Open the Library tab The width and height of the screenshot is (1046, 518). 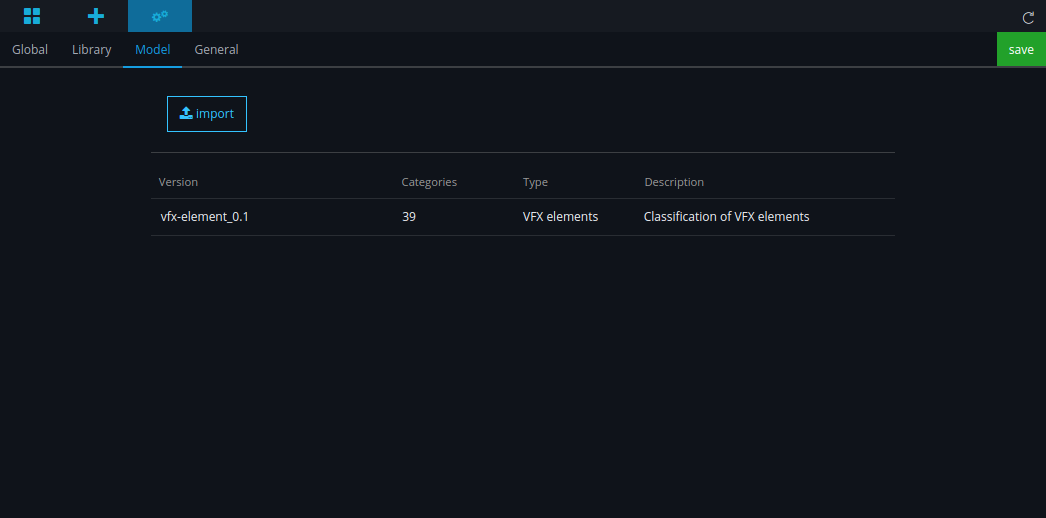coord(91,50)
